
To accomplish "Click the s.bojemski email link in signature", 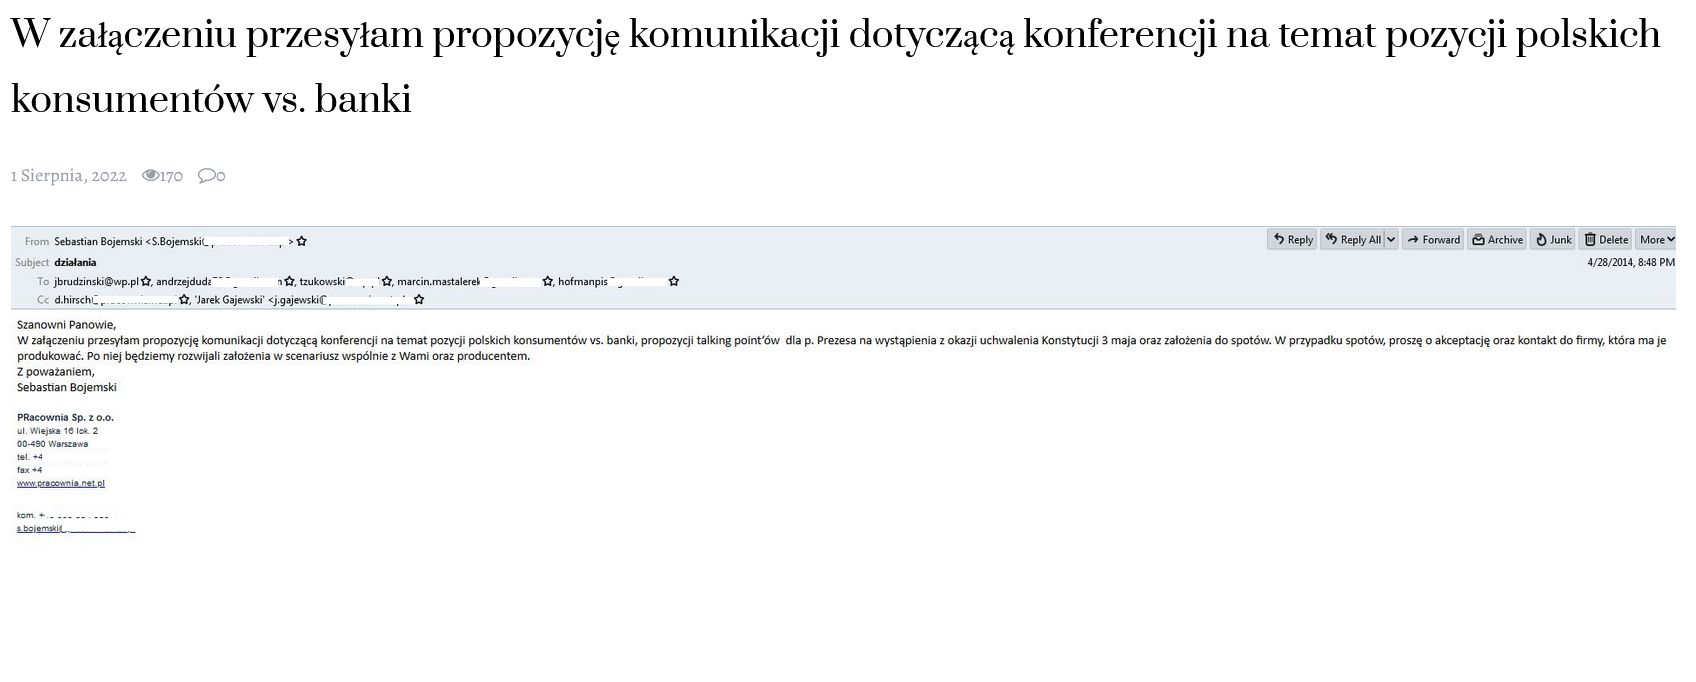I will 76,528.
